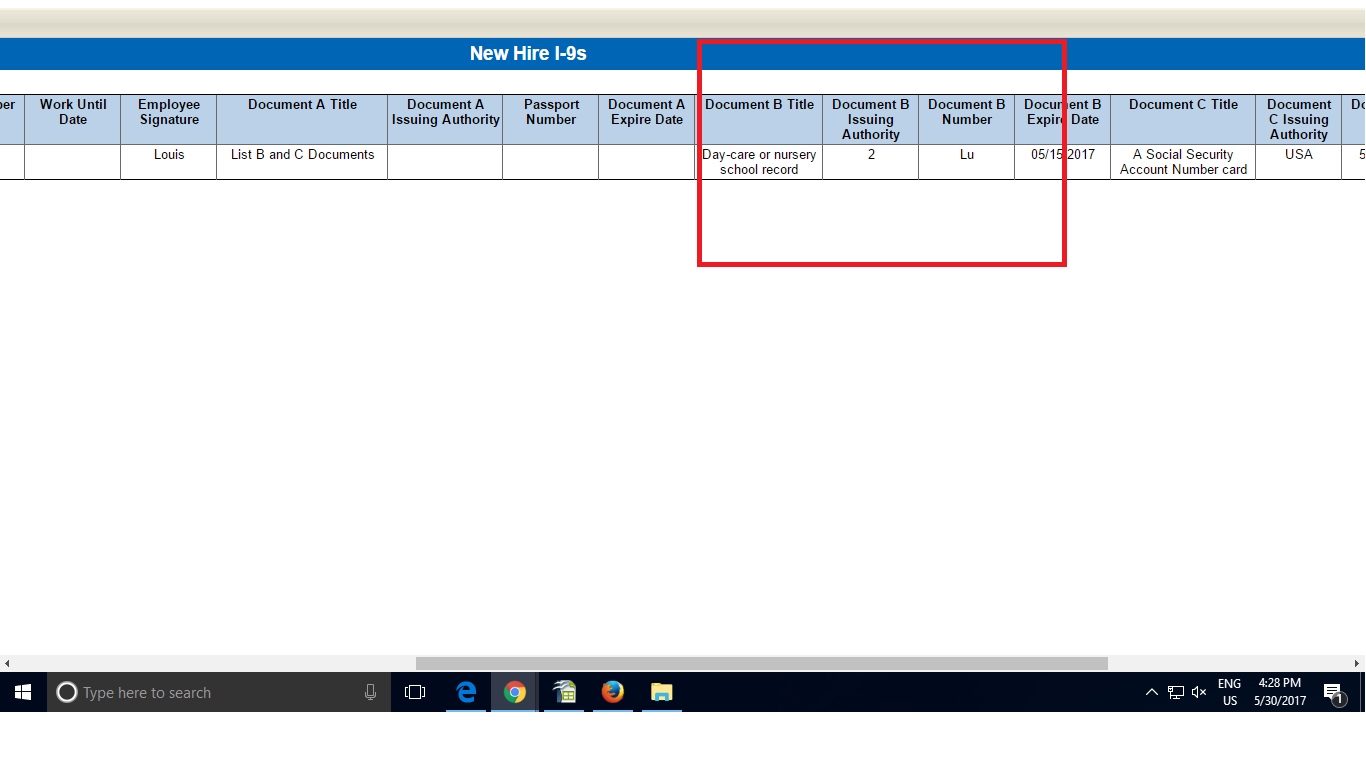Image resolution: width=1366 pixels, height=768 pixels.
Task: Click the Document A Title column header
Action: (x=302, y=105)
